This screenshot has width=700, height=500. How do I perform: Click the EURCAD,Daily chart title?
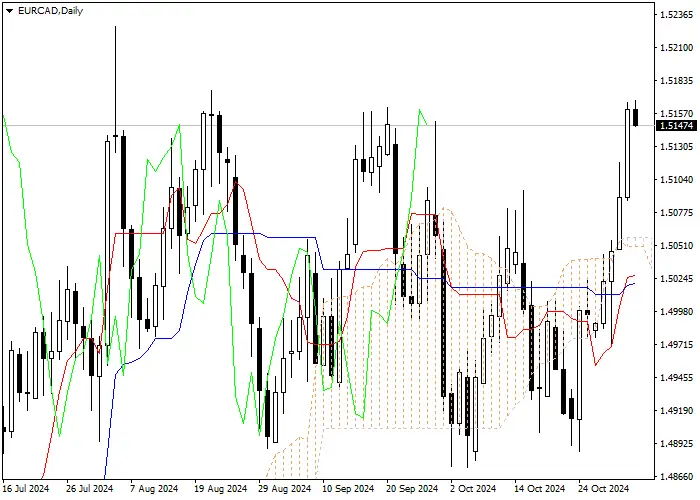(x=50, y=11)
